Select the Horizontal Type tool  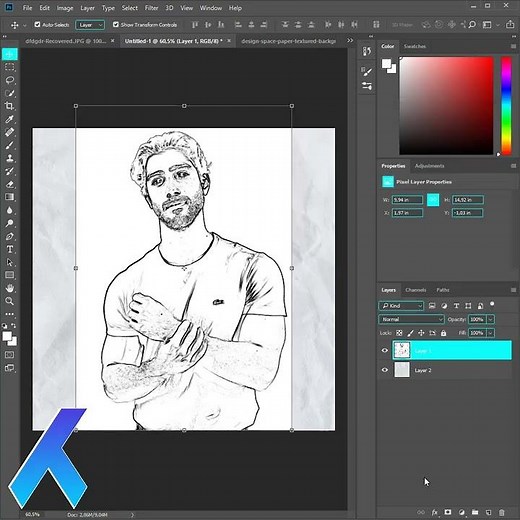click(x=10, y=249)
